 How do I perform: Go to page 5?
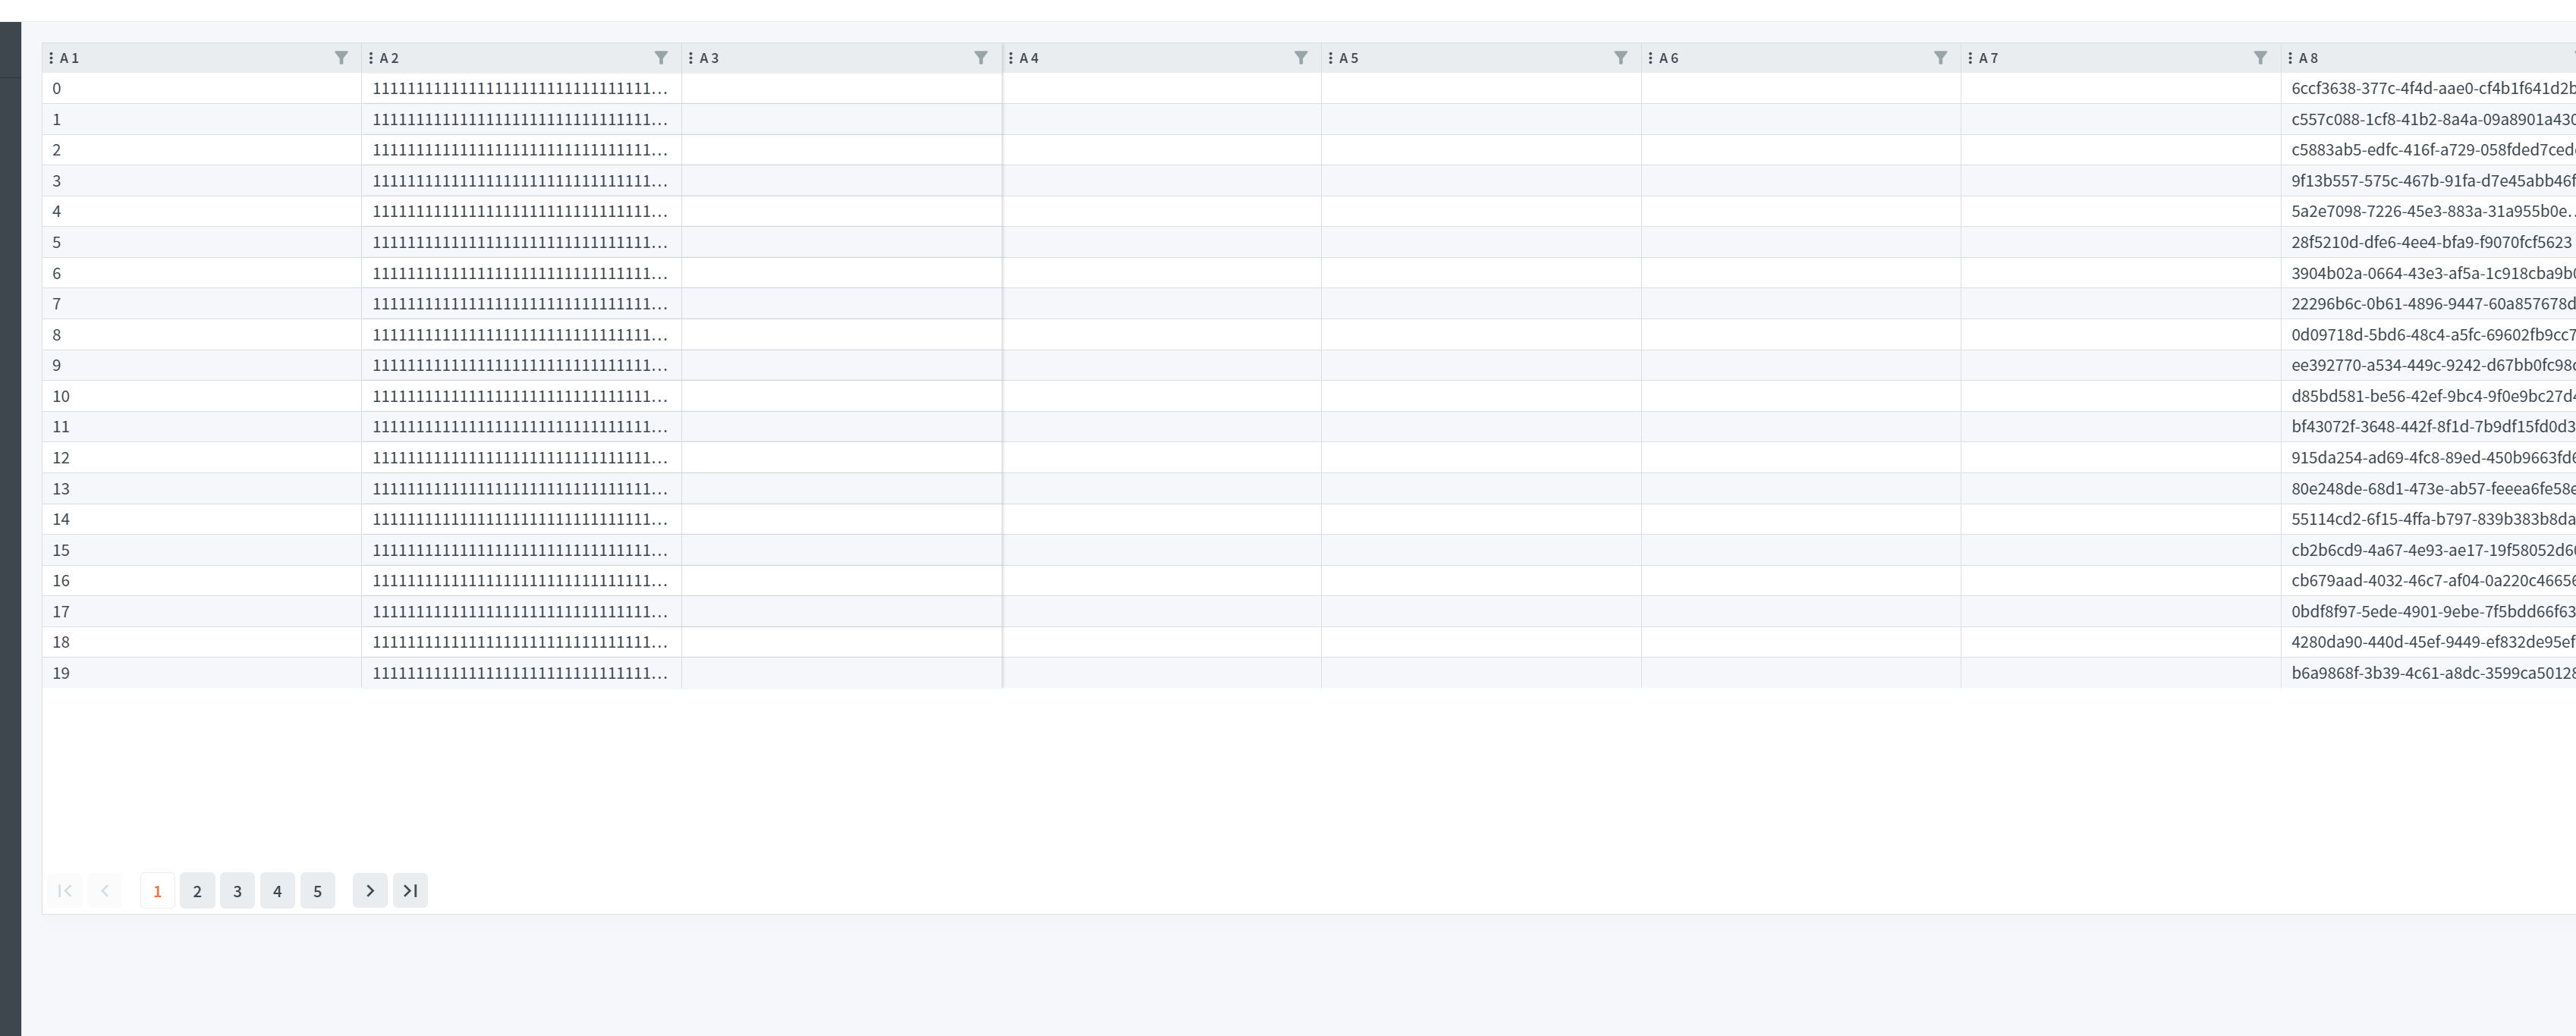(x=317, y=891)
